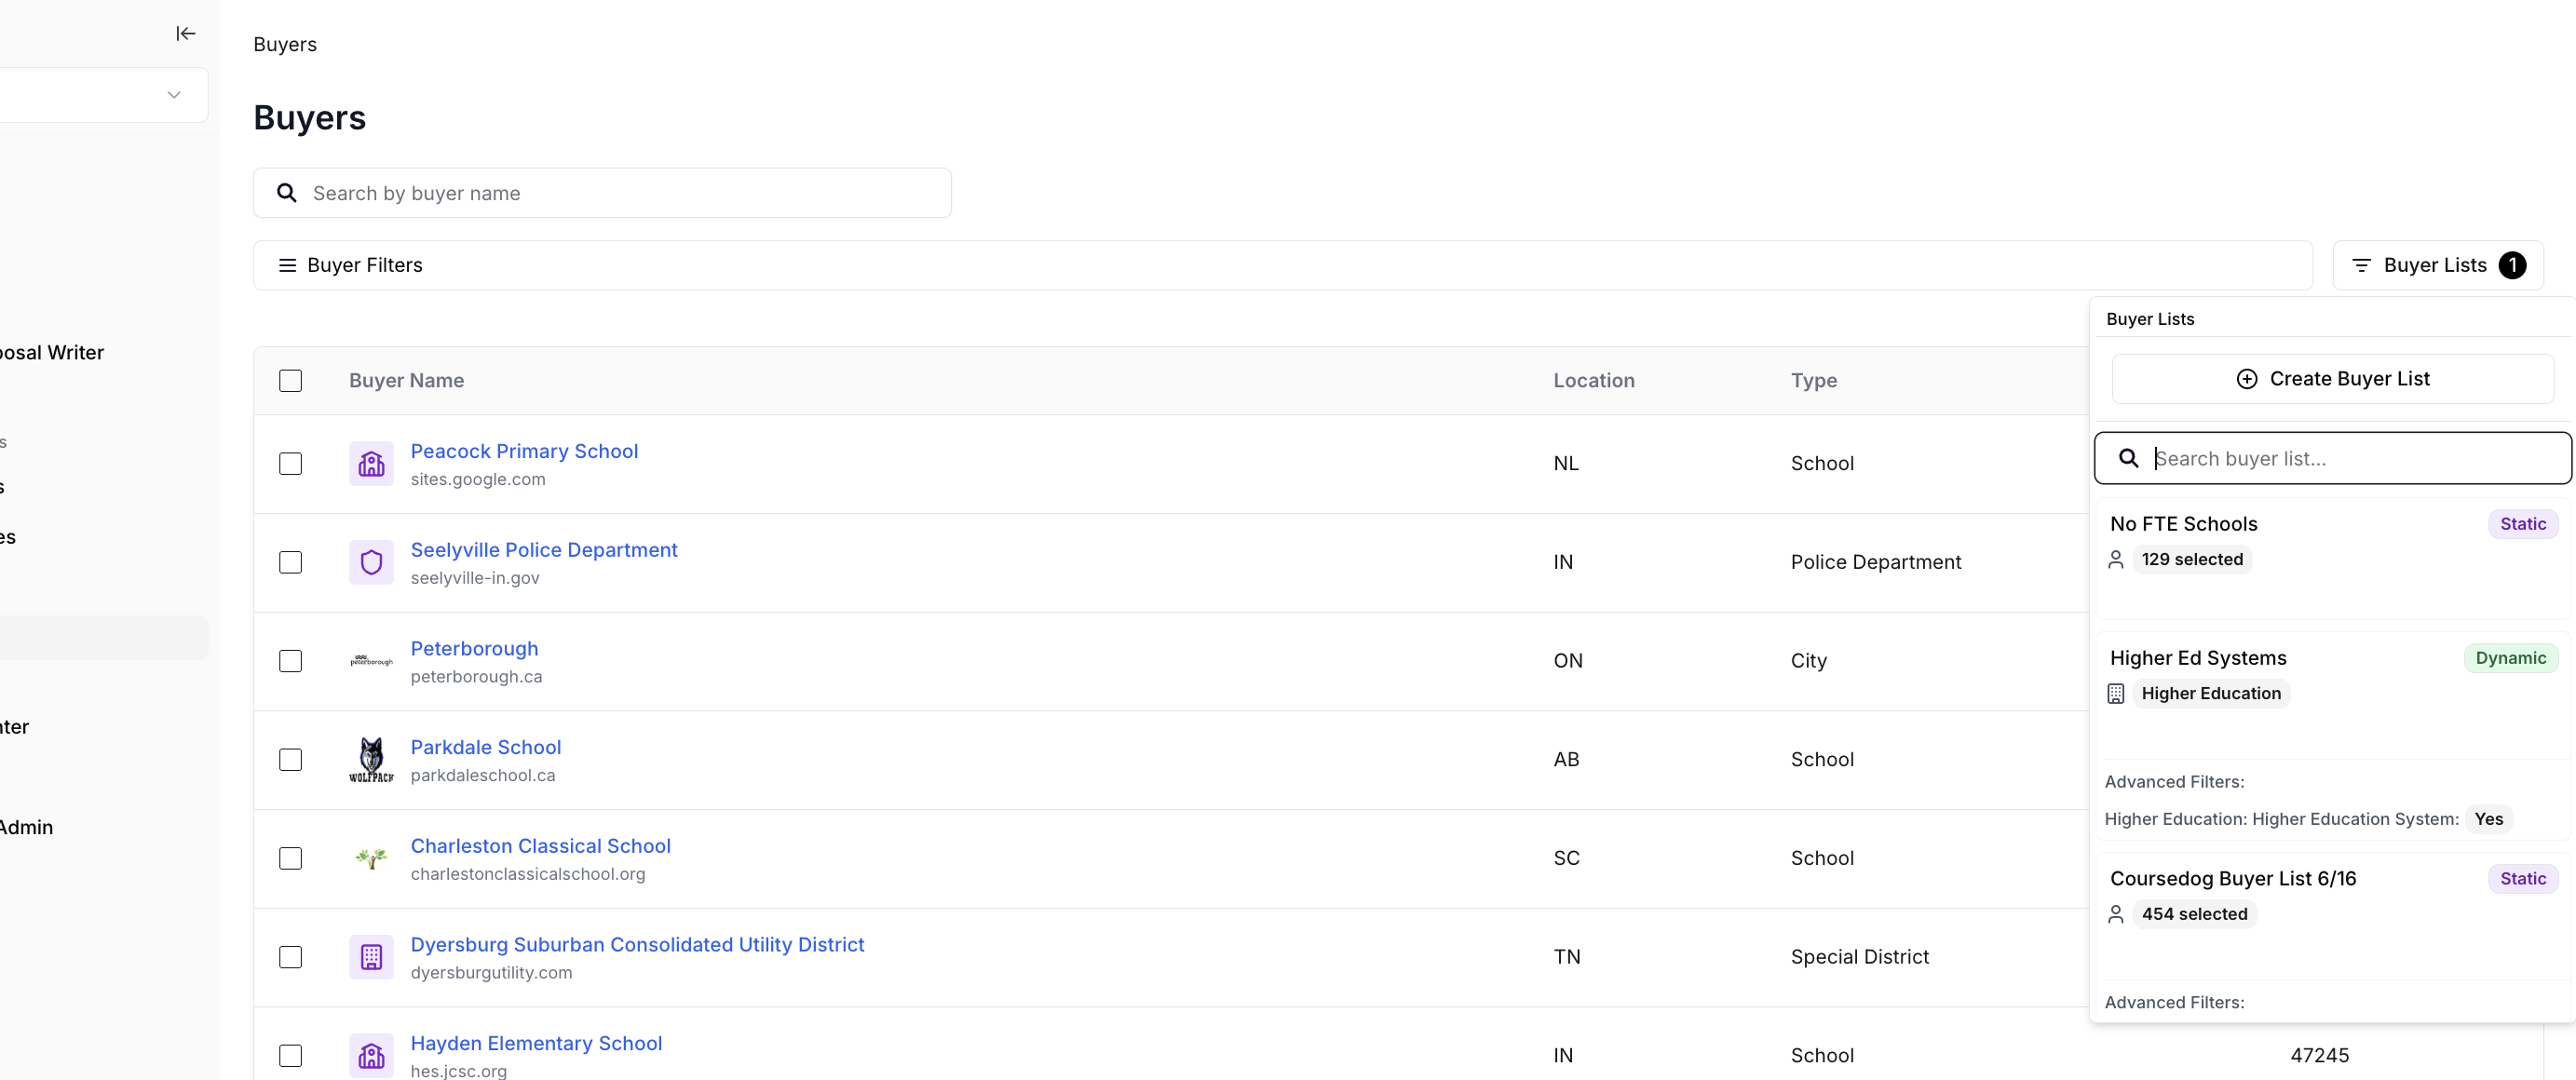This screenshot has width=2576, height=1080.
Task: Open the Buyers breadcrumb at top
Action: pos(284,44)
